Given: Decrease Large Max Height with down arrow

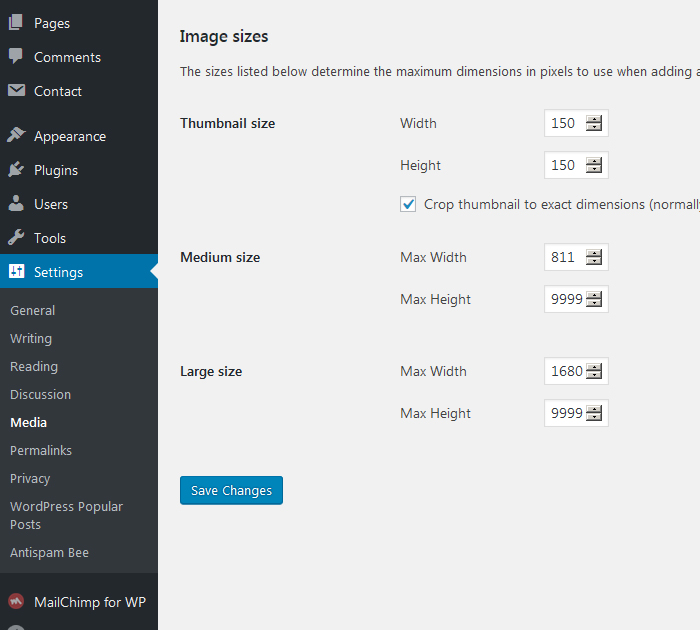Looking at the screenshot, I should 594,417.
